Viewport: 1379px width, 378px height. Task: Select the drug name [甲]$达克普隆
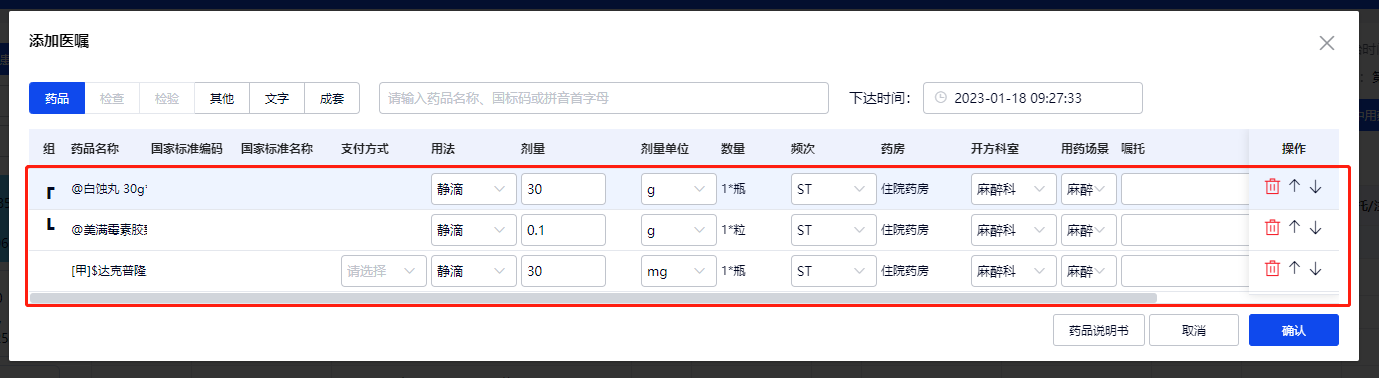click(x=109, y=271)
